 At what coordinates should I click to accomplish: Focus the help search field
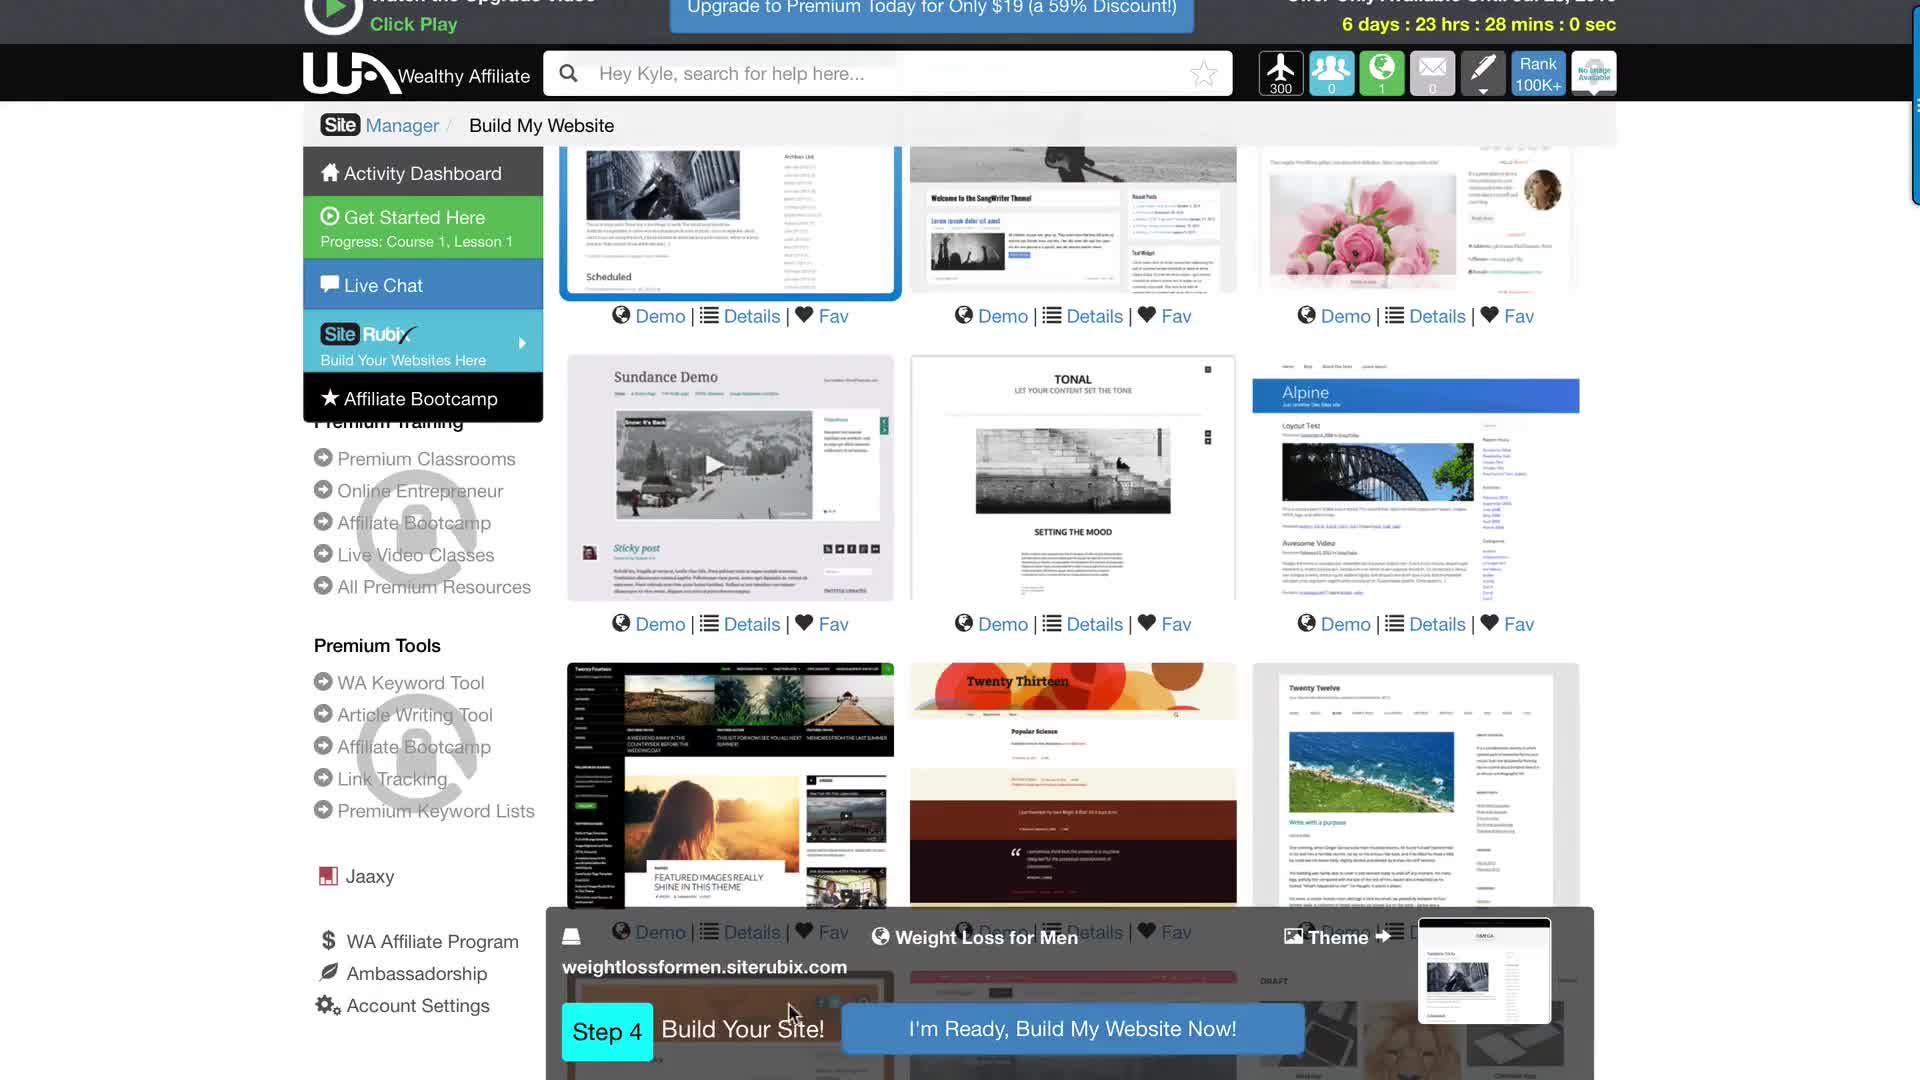(x=888, y=73)
